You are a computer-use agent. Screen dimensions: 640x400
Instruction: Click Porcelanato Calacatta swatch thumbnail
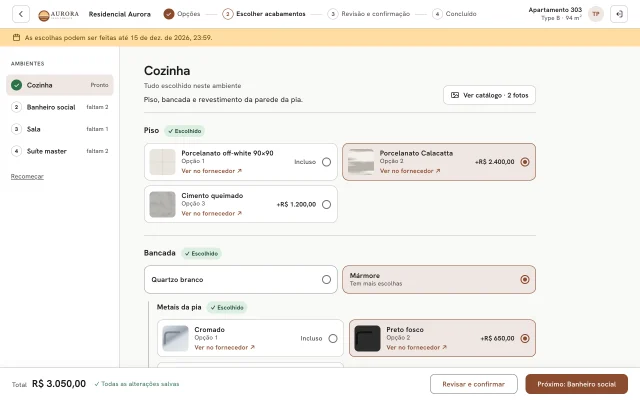coord(361,162)
